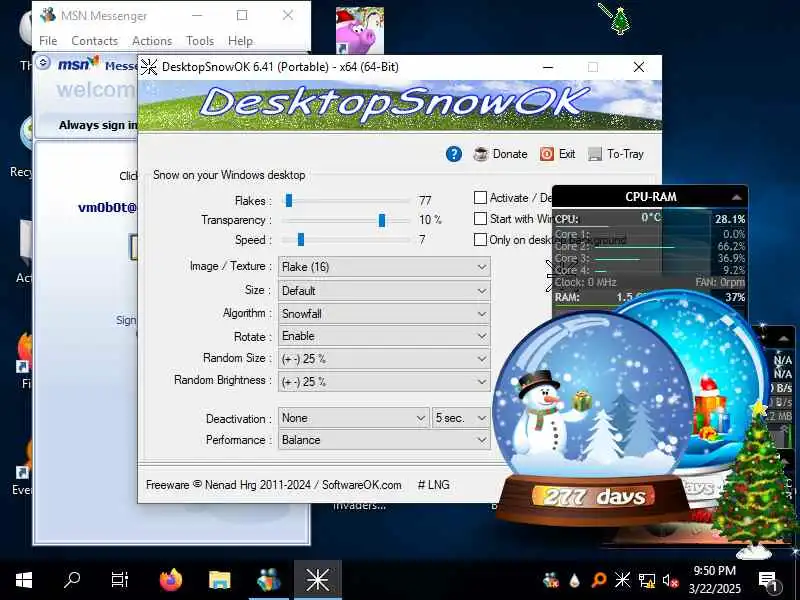This screenshot has width=800, height=600.
Task: Open the Contacts menu in MSN Messenger
Action: coord(94,41)
